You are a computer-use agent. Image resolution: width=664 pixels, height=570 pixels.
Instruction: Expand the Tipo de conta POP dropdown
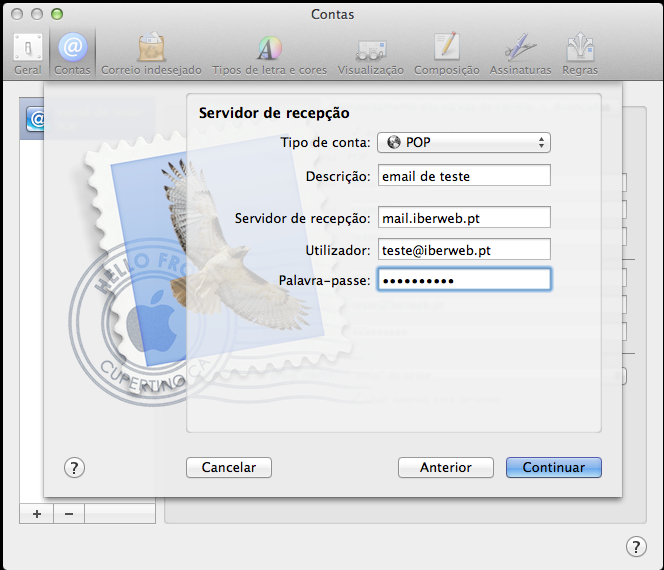click(463, 142)
